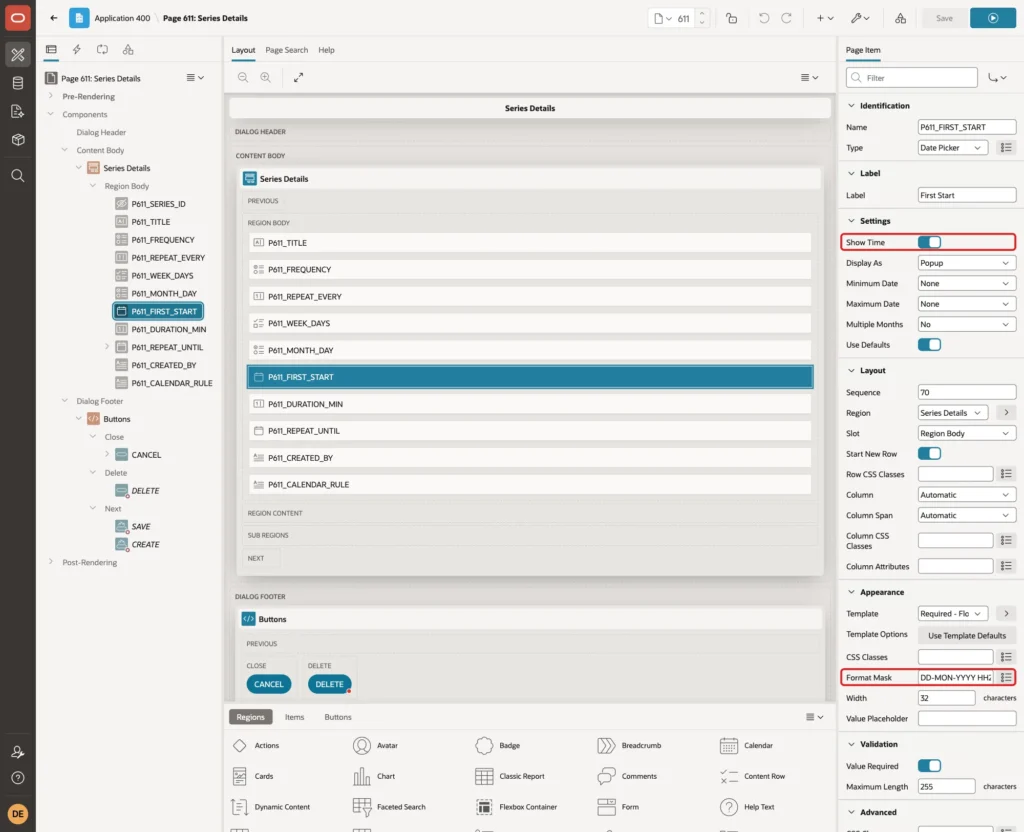Image resolution: width=1024 pixels, height=832 pixels.
Task: Open SQL Workshop from the left sidebar
Action: [x=18, y=83]
